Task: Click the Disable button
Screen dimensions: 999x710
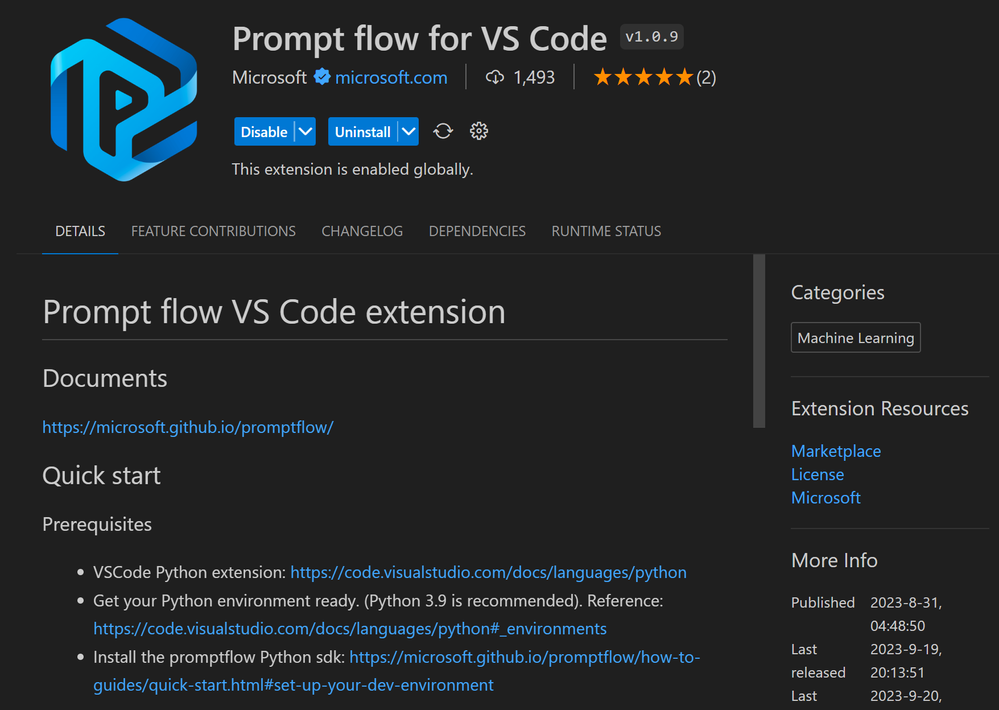Action: coord(264,131)
